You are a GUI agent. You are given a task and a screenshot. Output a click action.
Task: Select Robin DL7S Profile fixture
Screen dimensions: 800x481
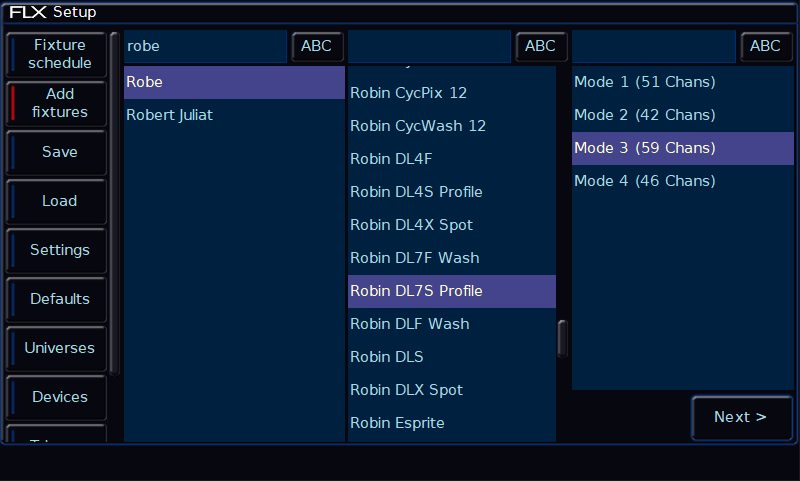(452, 291)
